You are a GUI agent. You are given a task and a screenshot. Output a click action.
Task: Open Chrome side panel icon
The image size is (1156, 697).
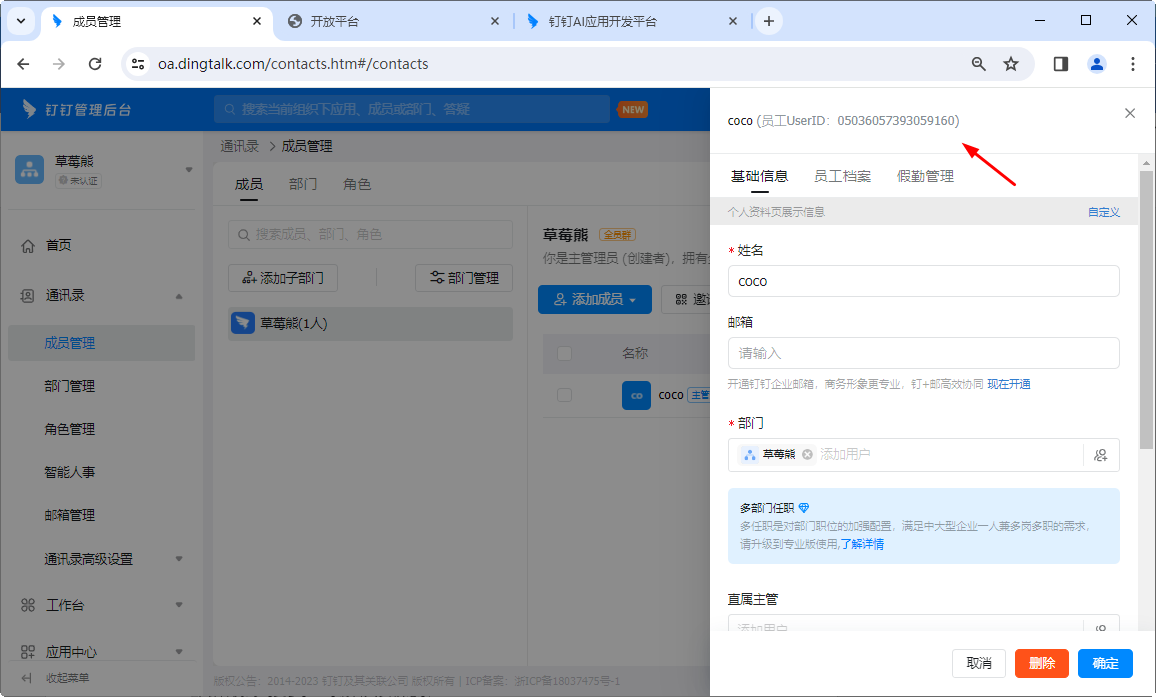pyautogui.click(x=1061, y=64)
